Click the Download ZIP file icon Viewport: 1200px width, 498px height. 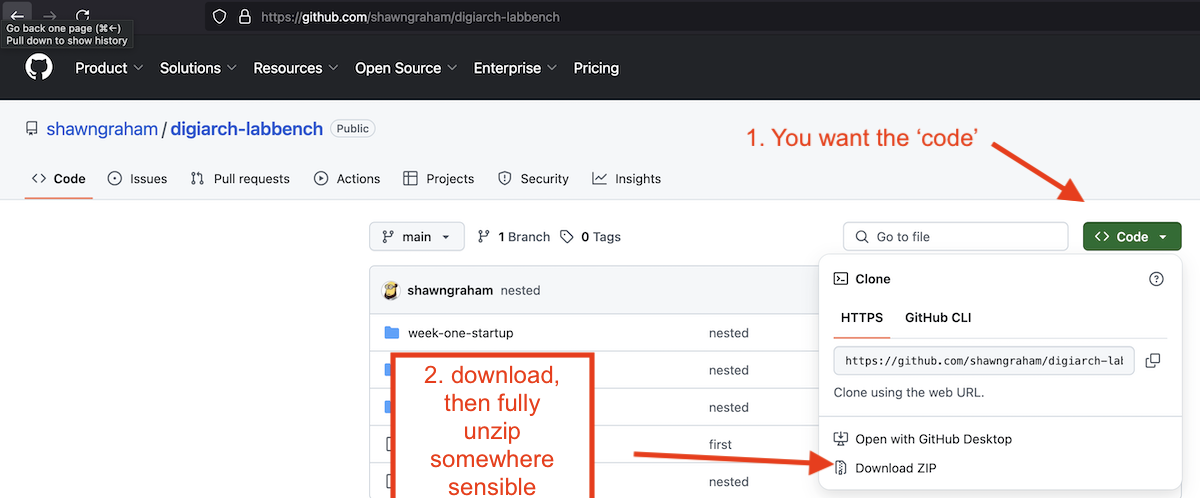click(841, 468)
